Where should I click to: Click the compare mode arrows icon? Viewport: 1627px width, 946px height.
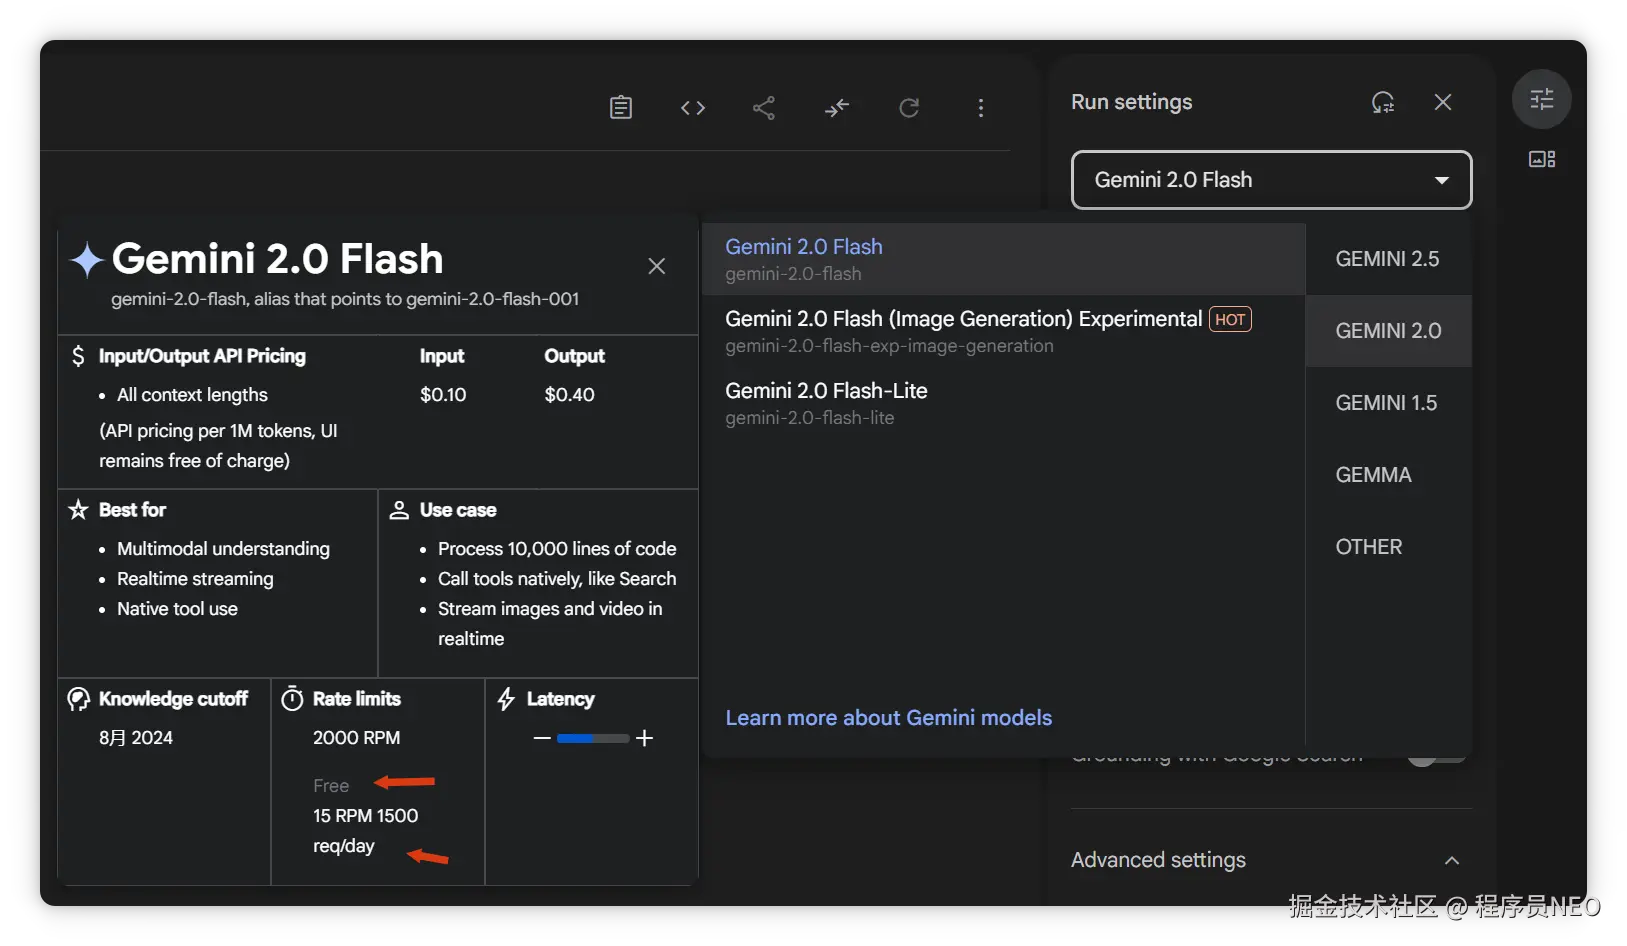tap(837, 107)
